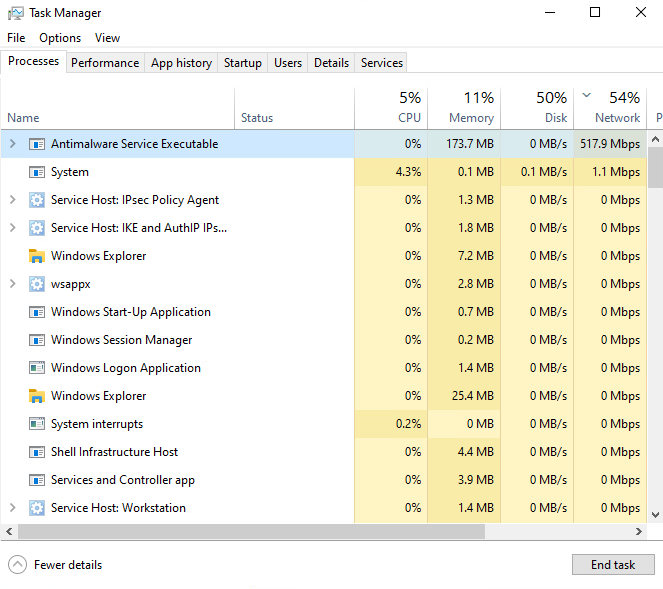Expand Service Host: IPsec Policy Agent
The height and width of the screenshot is (589, 663).
13,200
